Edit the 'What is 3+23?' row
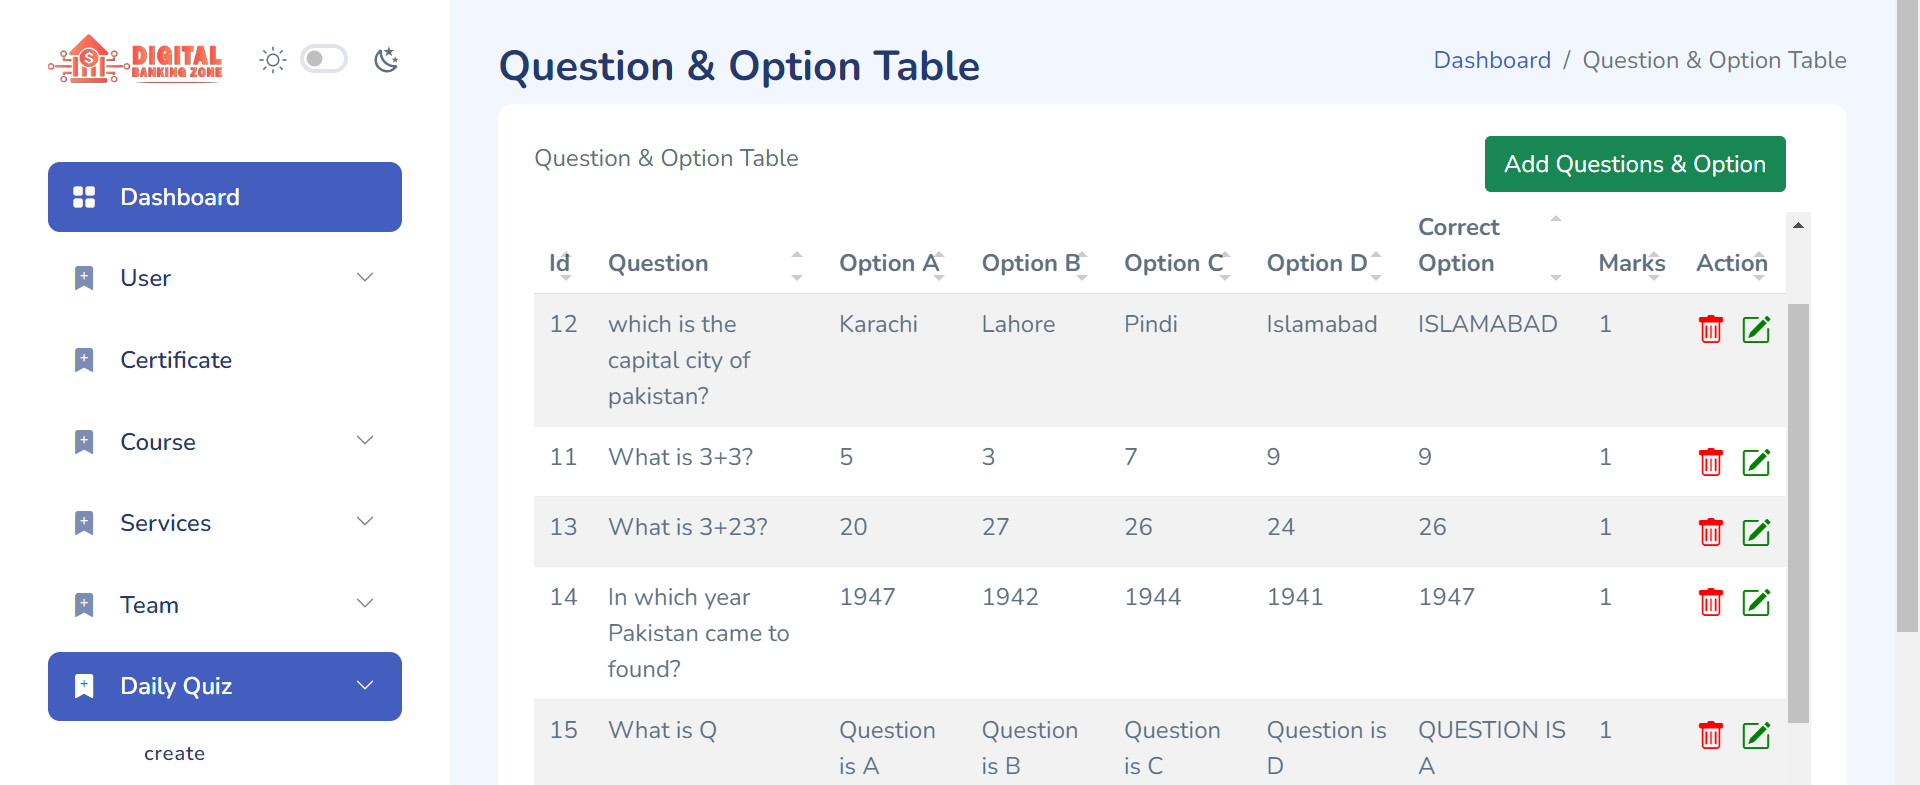 point(1756,532)
